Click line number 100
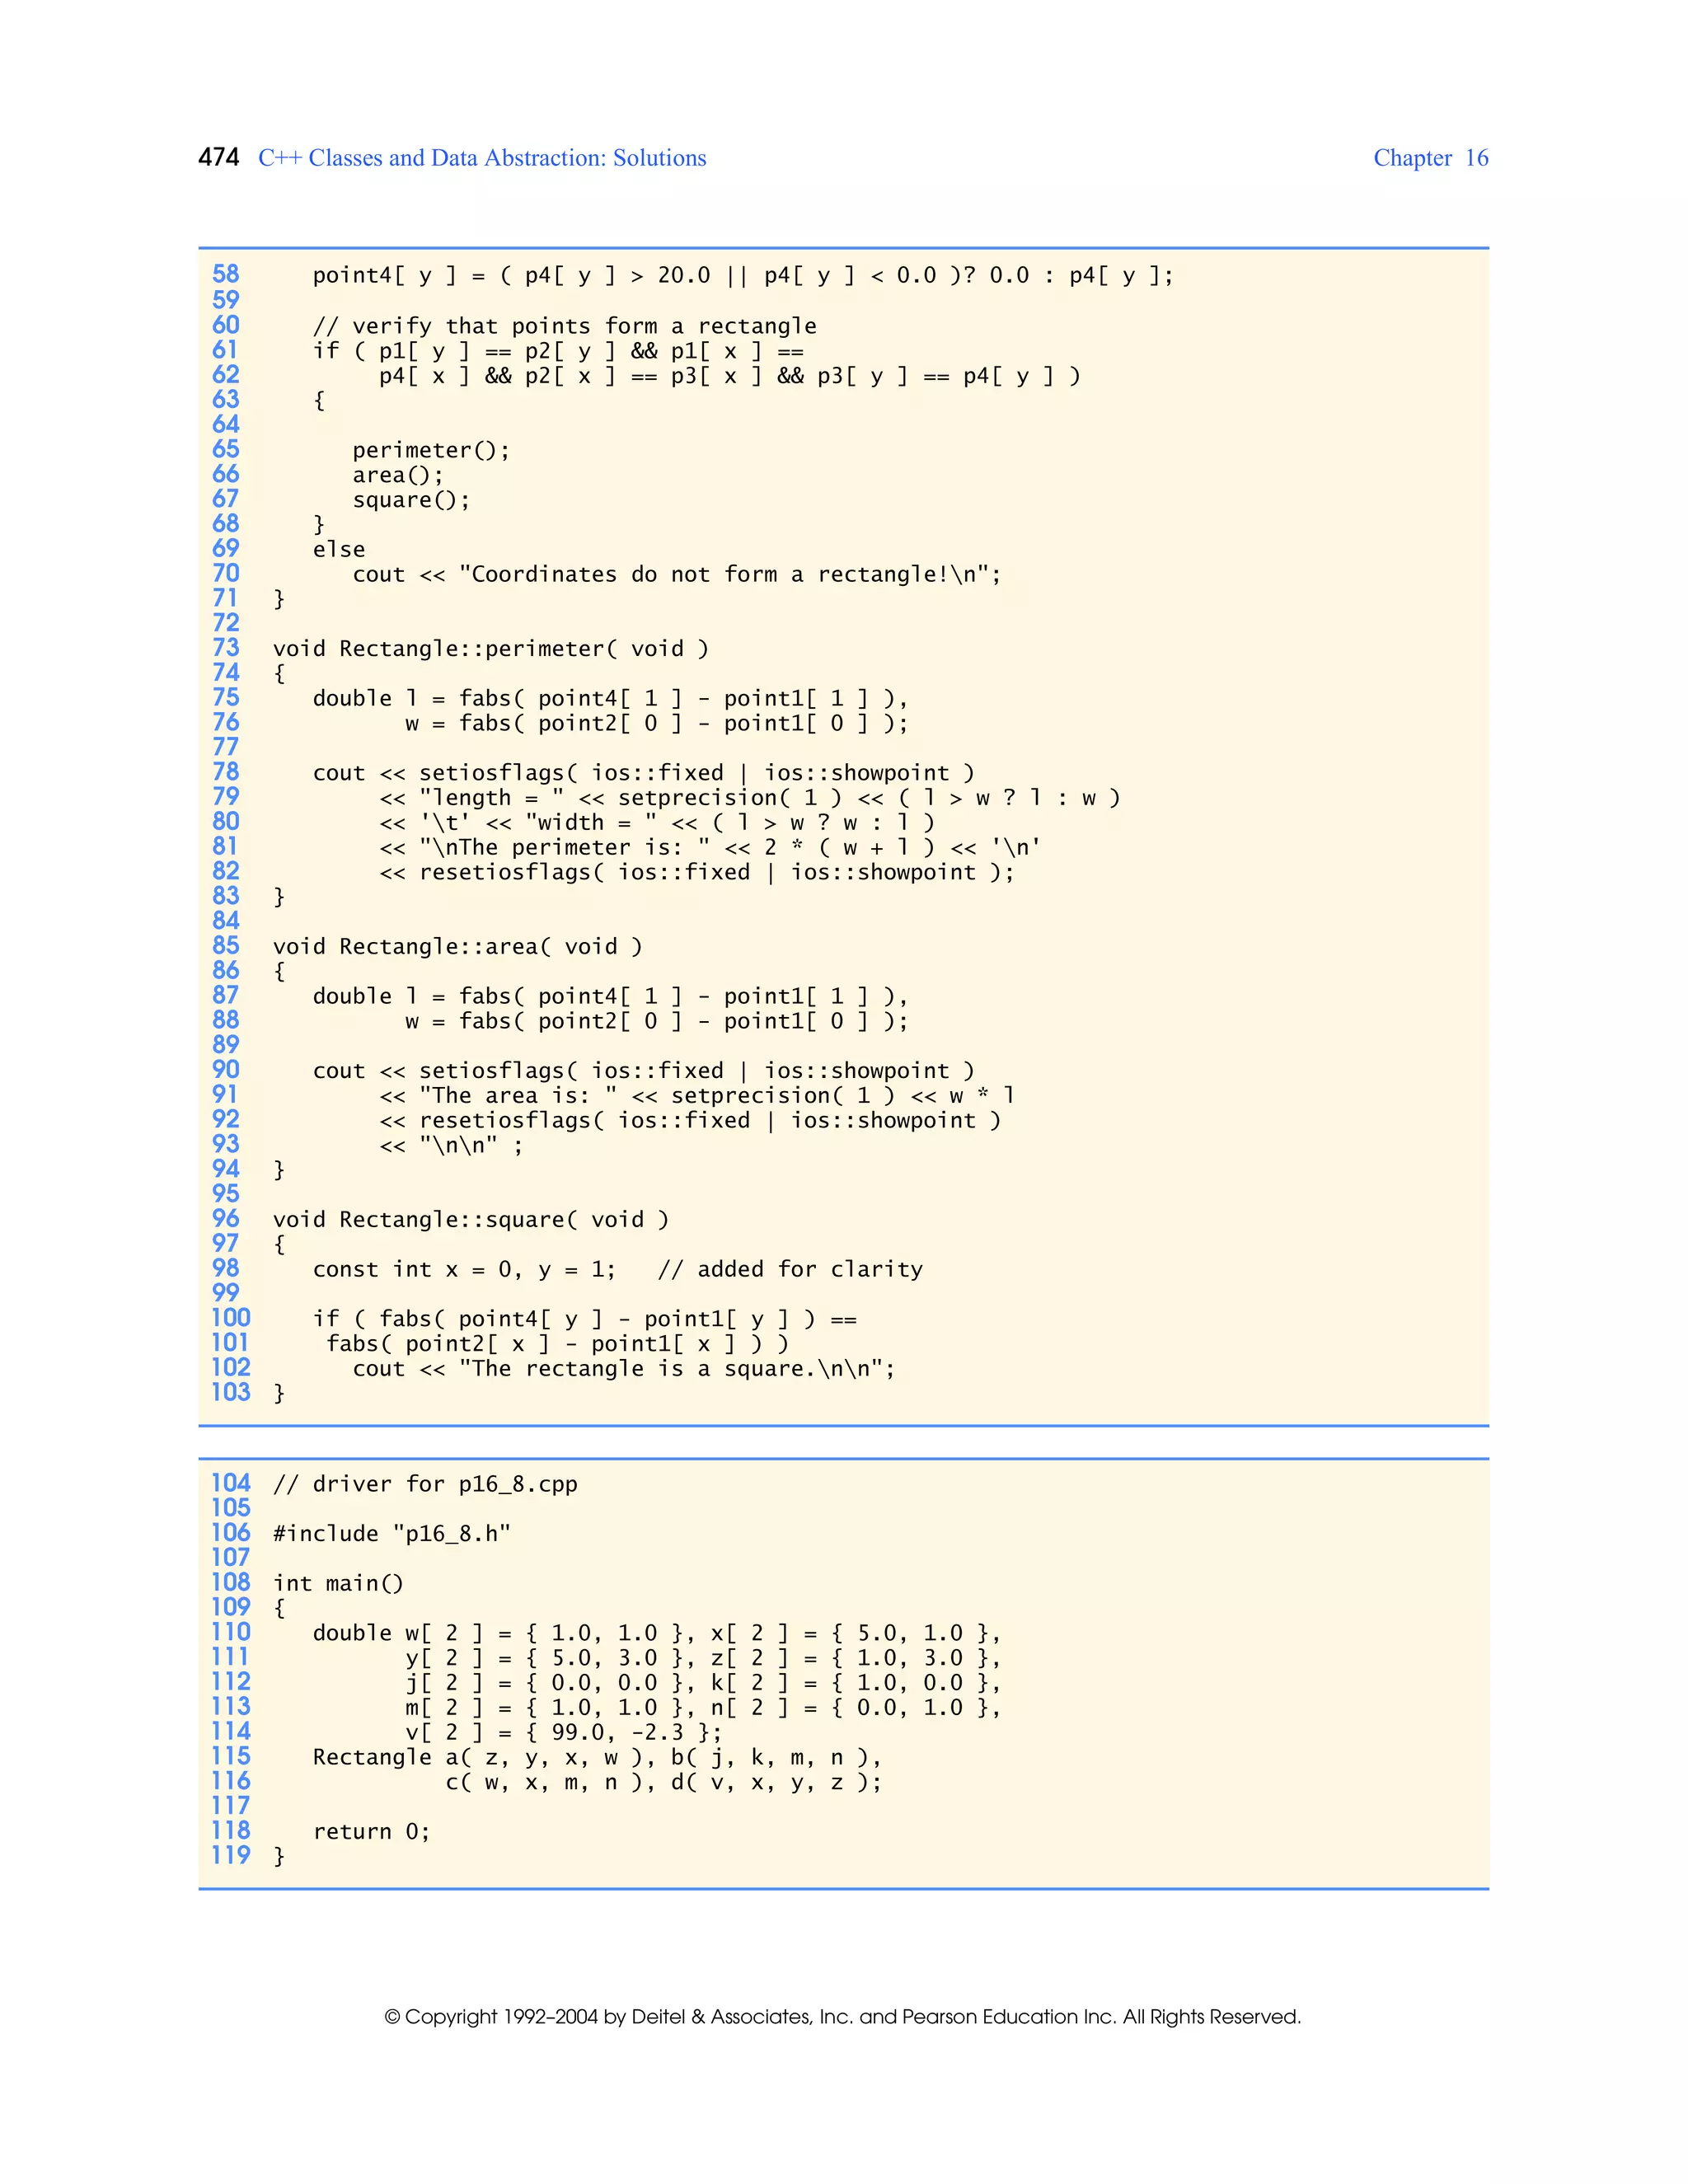Viewport: 1688px width, 2184px height. (x=231, y=1318)
